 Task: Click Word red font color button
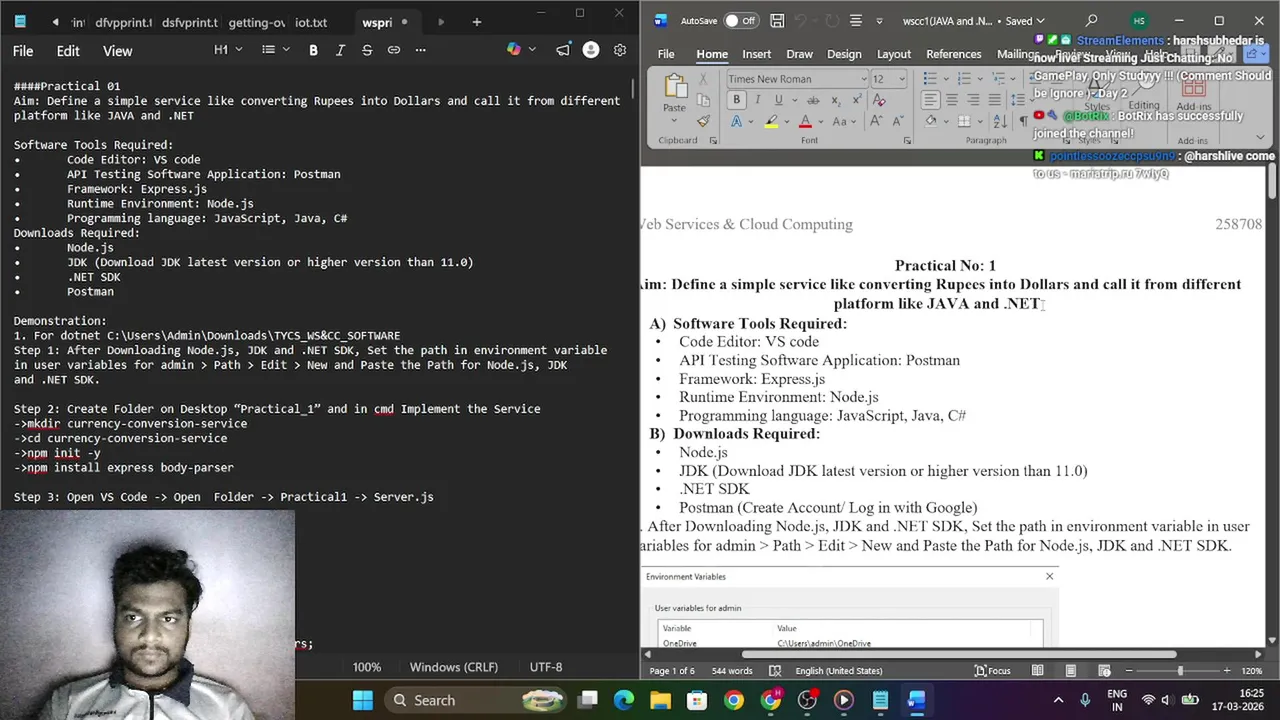click(x=805, y=122)
